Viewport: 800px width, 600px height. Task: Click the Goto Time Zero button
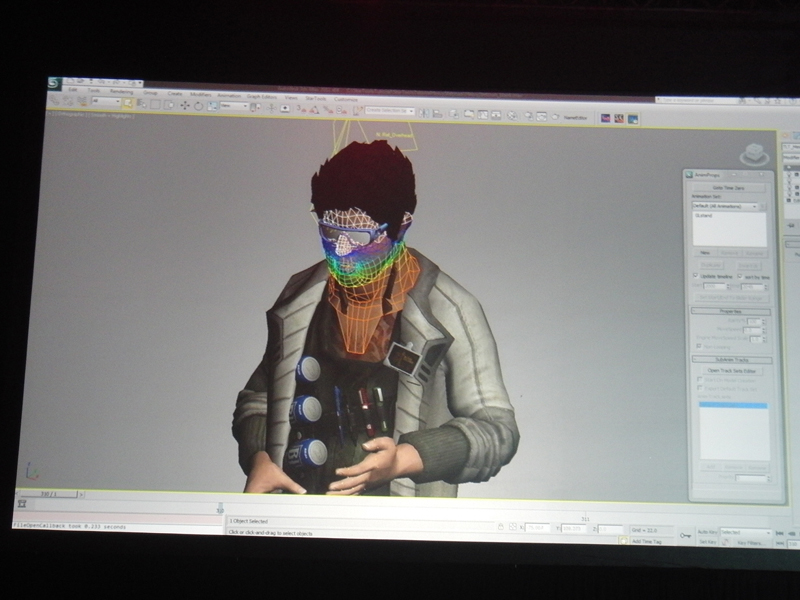(731, 187)
